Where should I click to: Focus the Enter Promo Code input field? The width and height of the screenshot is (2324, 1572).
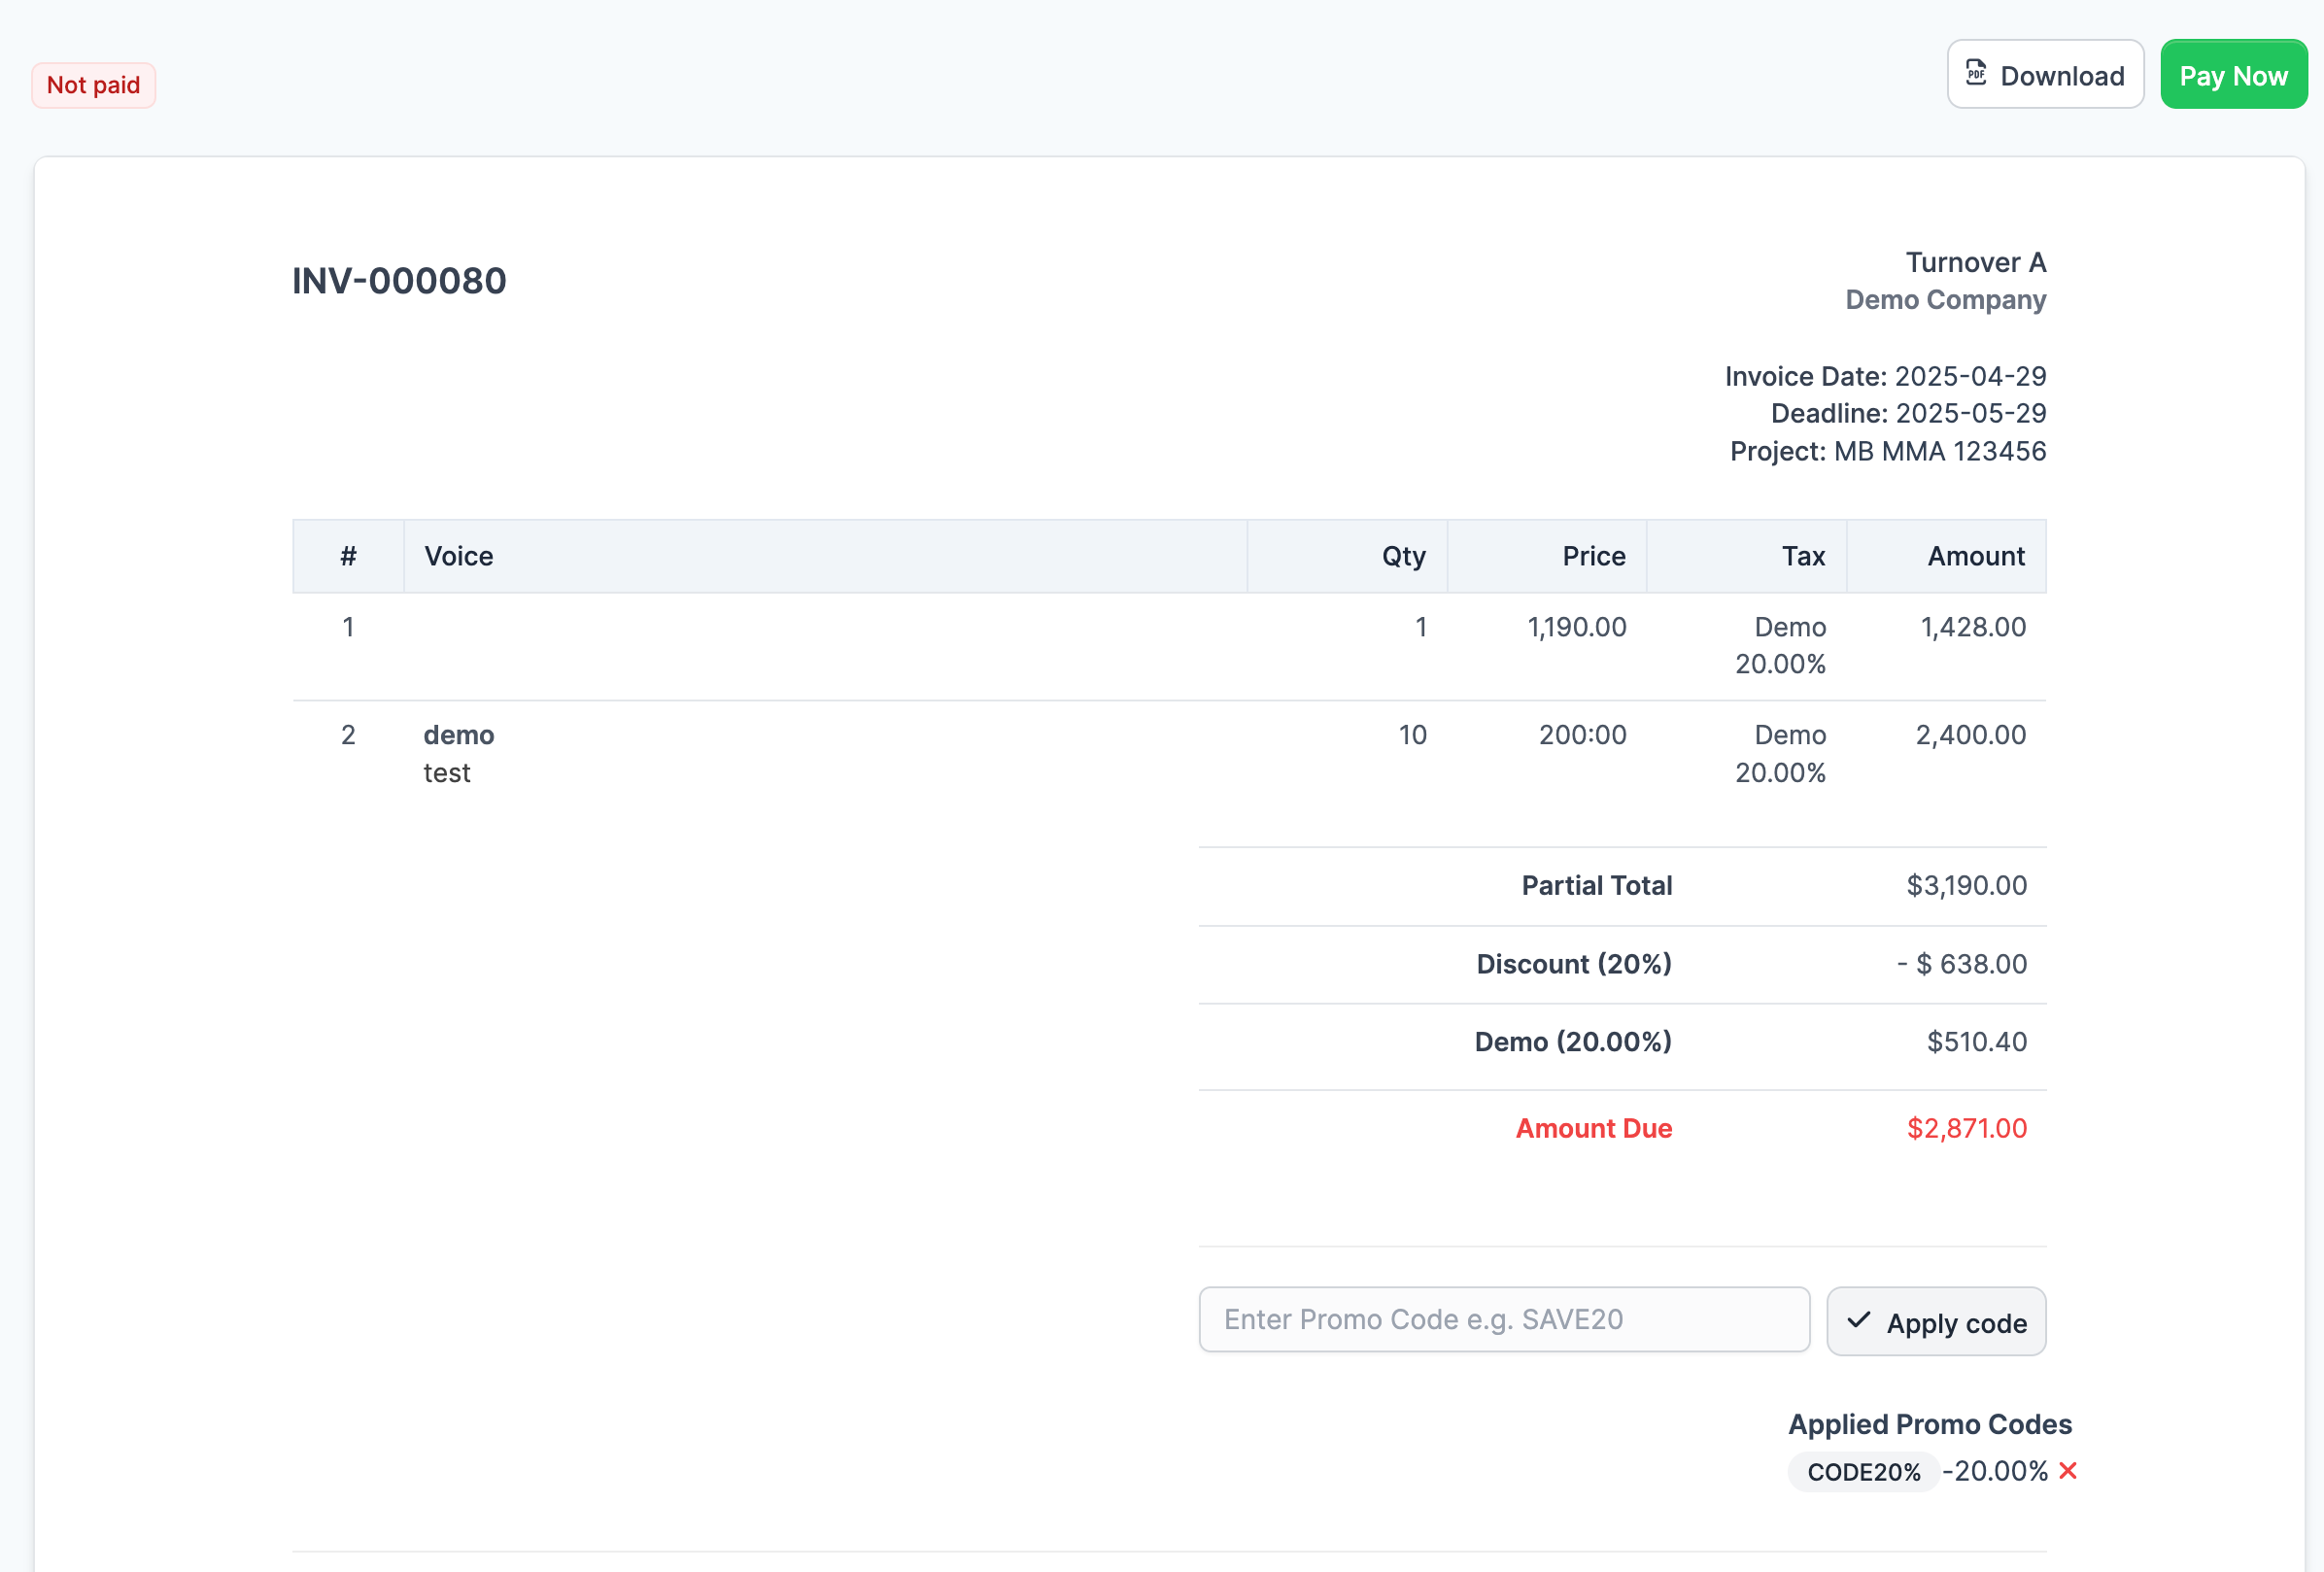coord(1504,1320)
